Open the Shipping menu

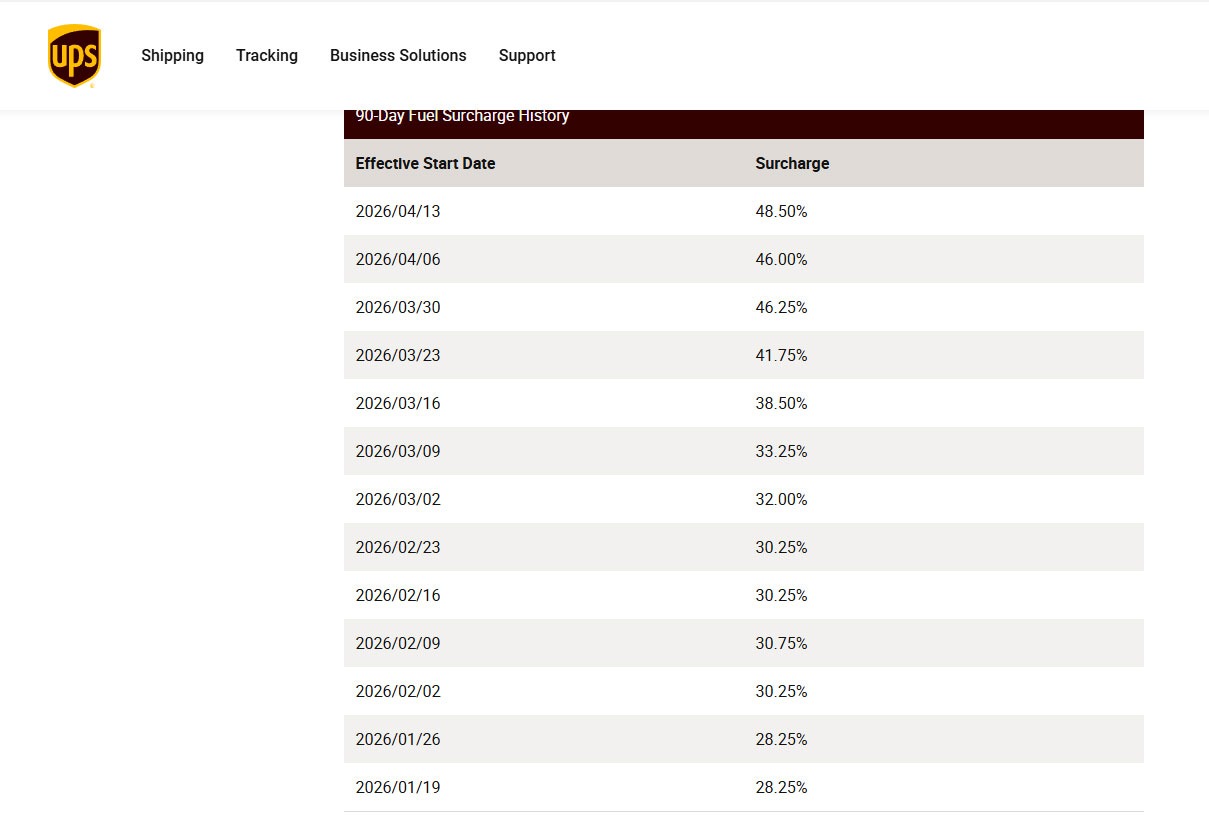click(172, 55)
